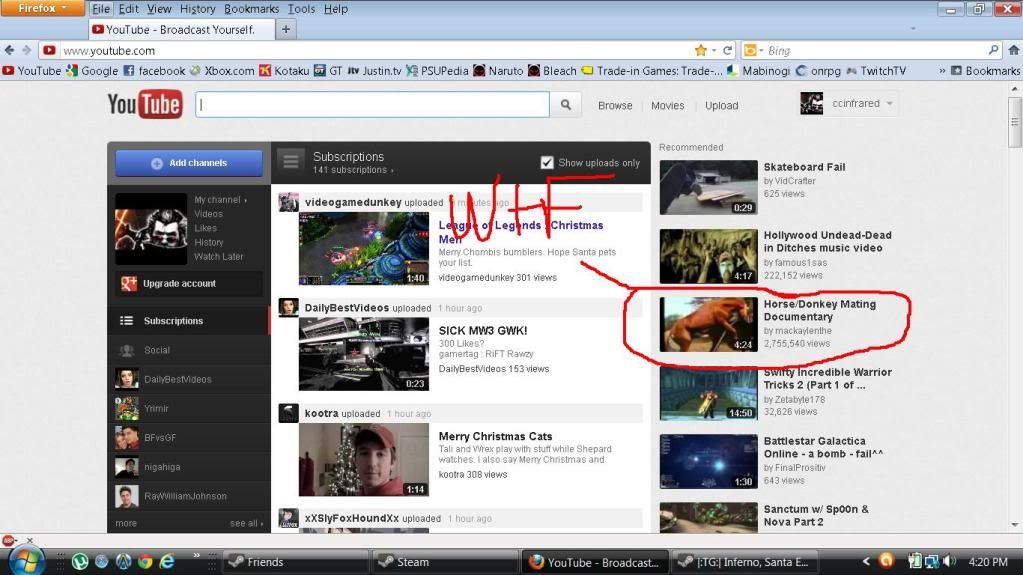
Task: Open a new tab with the plus button
Action: click(286, 30)
